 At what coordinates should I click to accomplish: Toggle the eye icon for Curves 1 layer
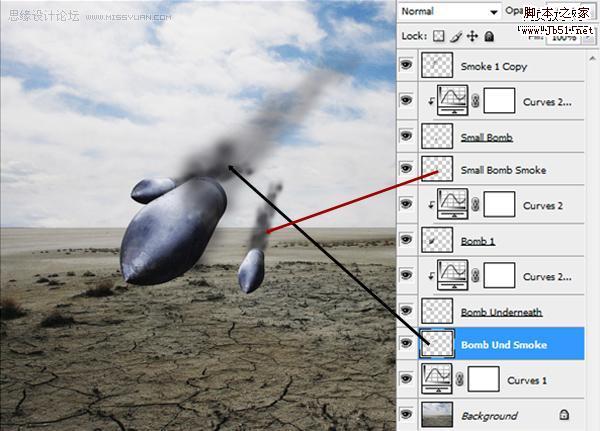406,379
